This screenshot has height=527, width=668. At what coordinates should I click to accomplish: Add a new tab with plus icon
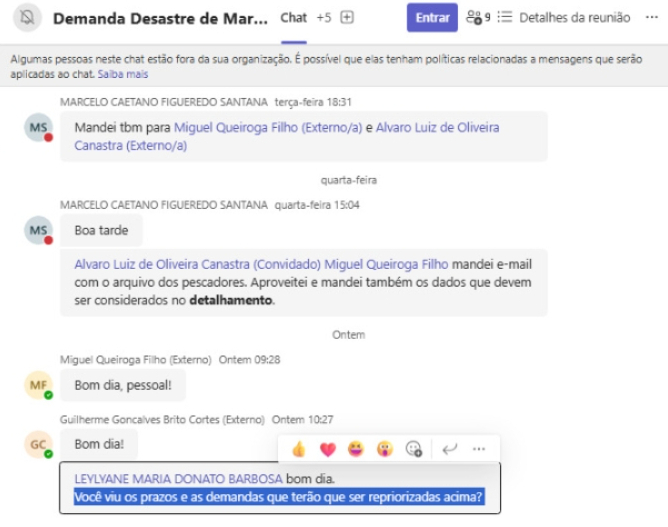pyautogui.click(x=347, y=17)
